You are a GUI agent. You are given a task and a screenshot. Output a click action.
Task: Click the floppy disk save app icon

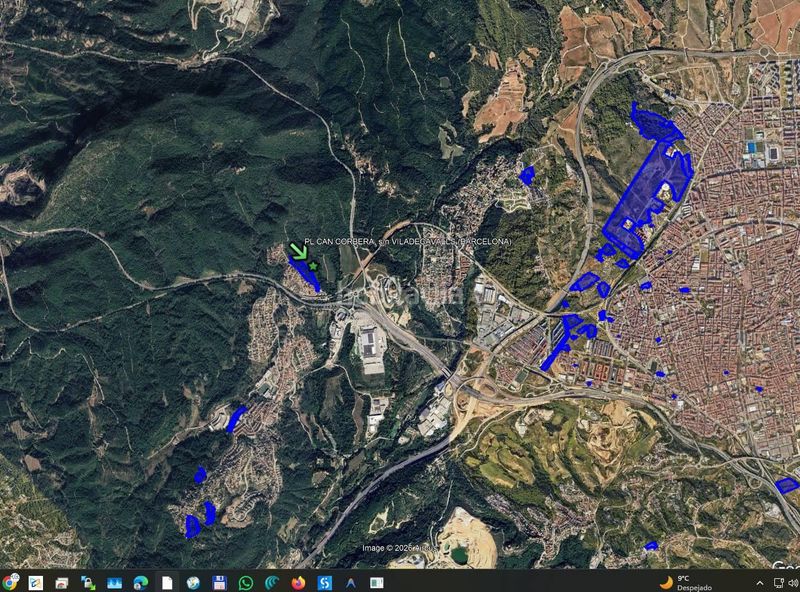click(219, 582)
